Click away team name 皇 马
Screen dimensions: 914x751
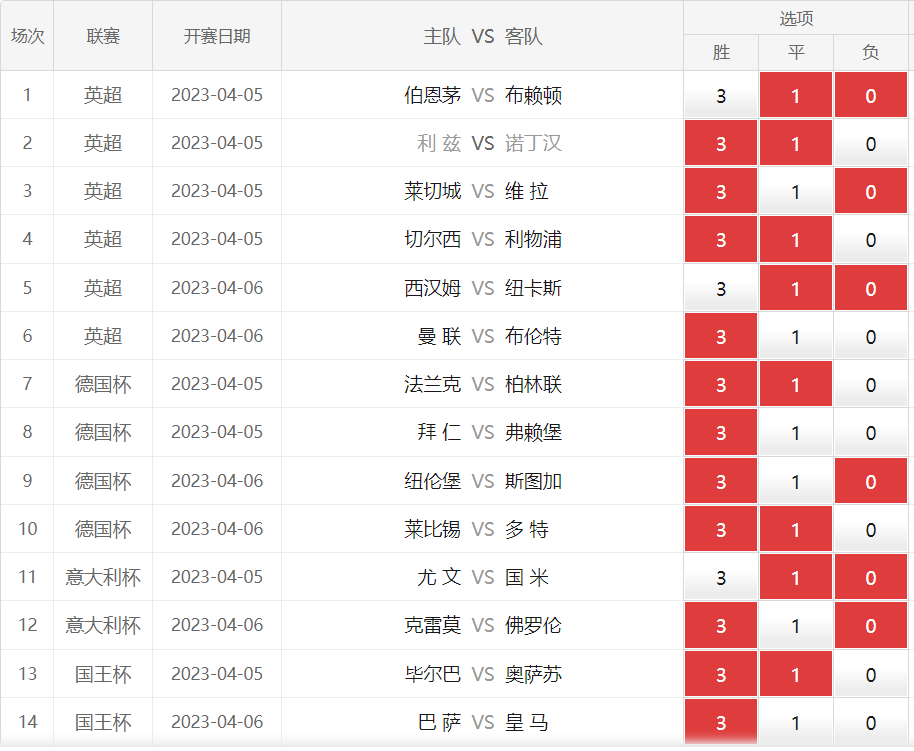(x=527, y=722)
